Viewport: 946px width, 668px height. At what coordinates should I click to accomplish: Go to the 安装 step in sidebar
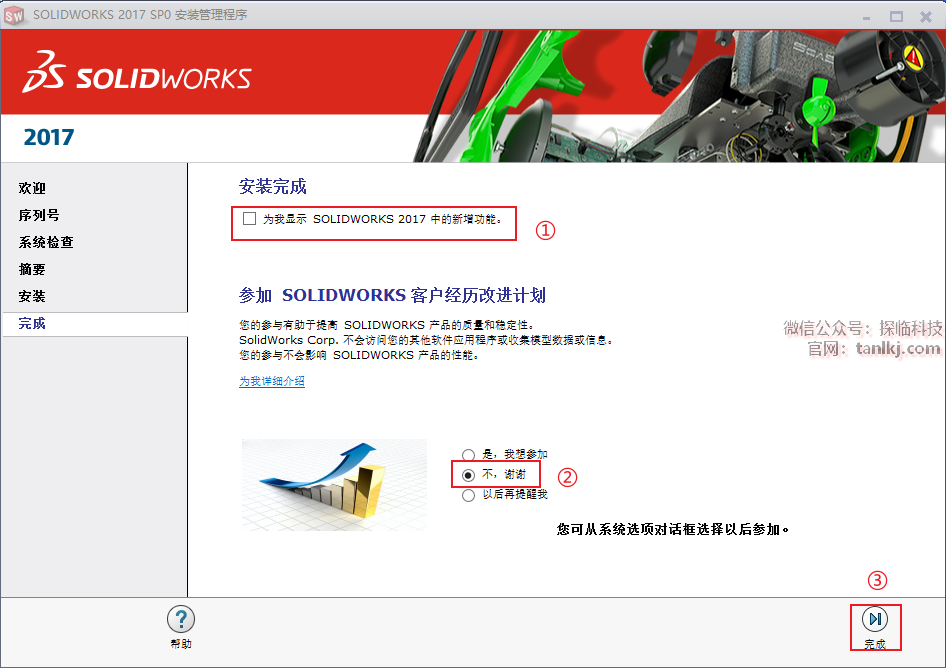coord(32,296)
